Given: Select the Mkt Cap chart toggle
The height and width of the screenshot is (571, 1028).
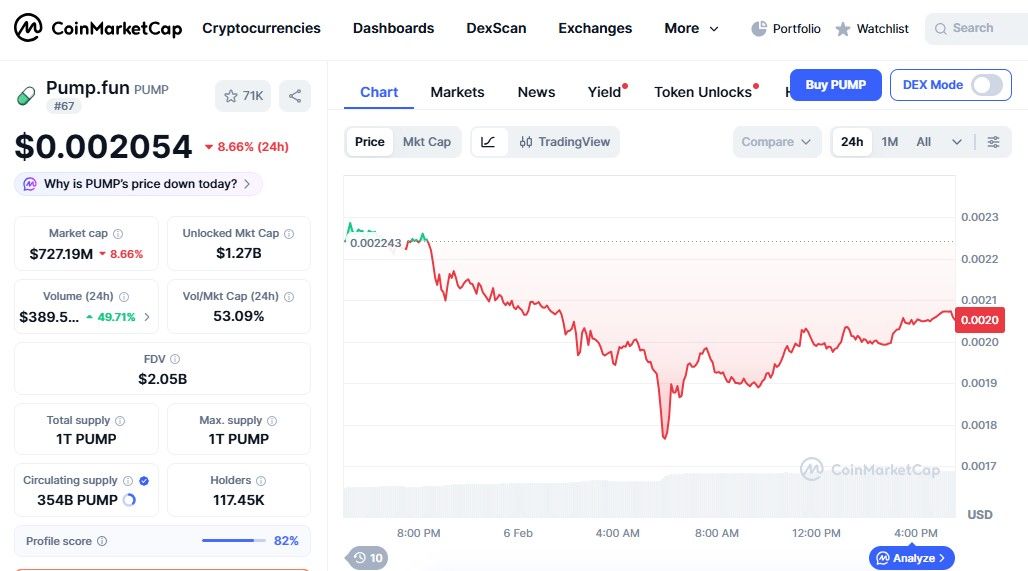Looking at the screenshot, I should pos(427,142).
